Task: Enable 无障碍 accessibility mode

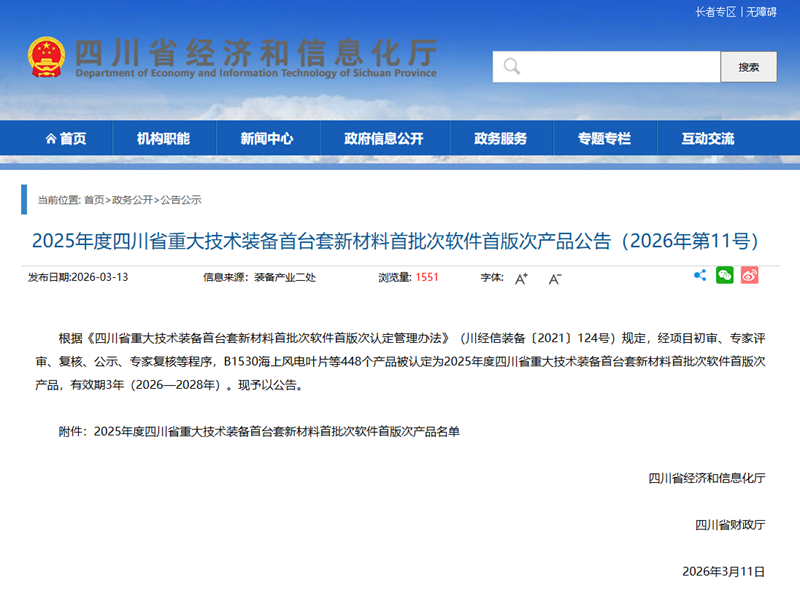Action: [x=761, y=12]
